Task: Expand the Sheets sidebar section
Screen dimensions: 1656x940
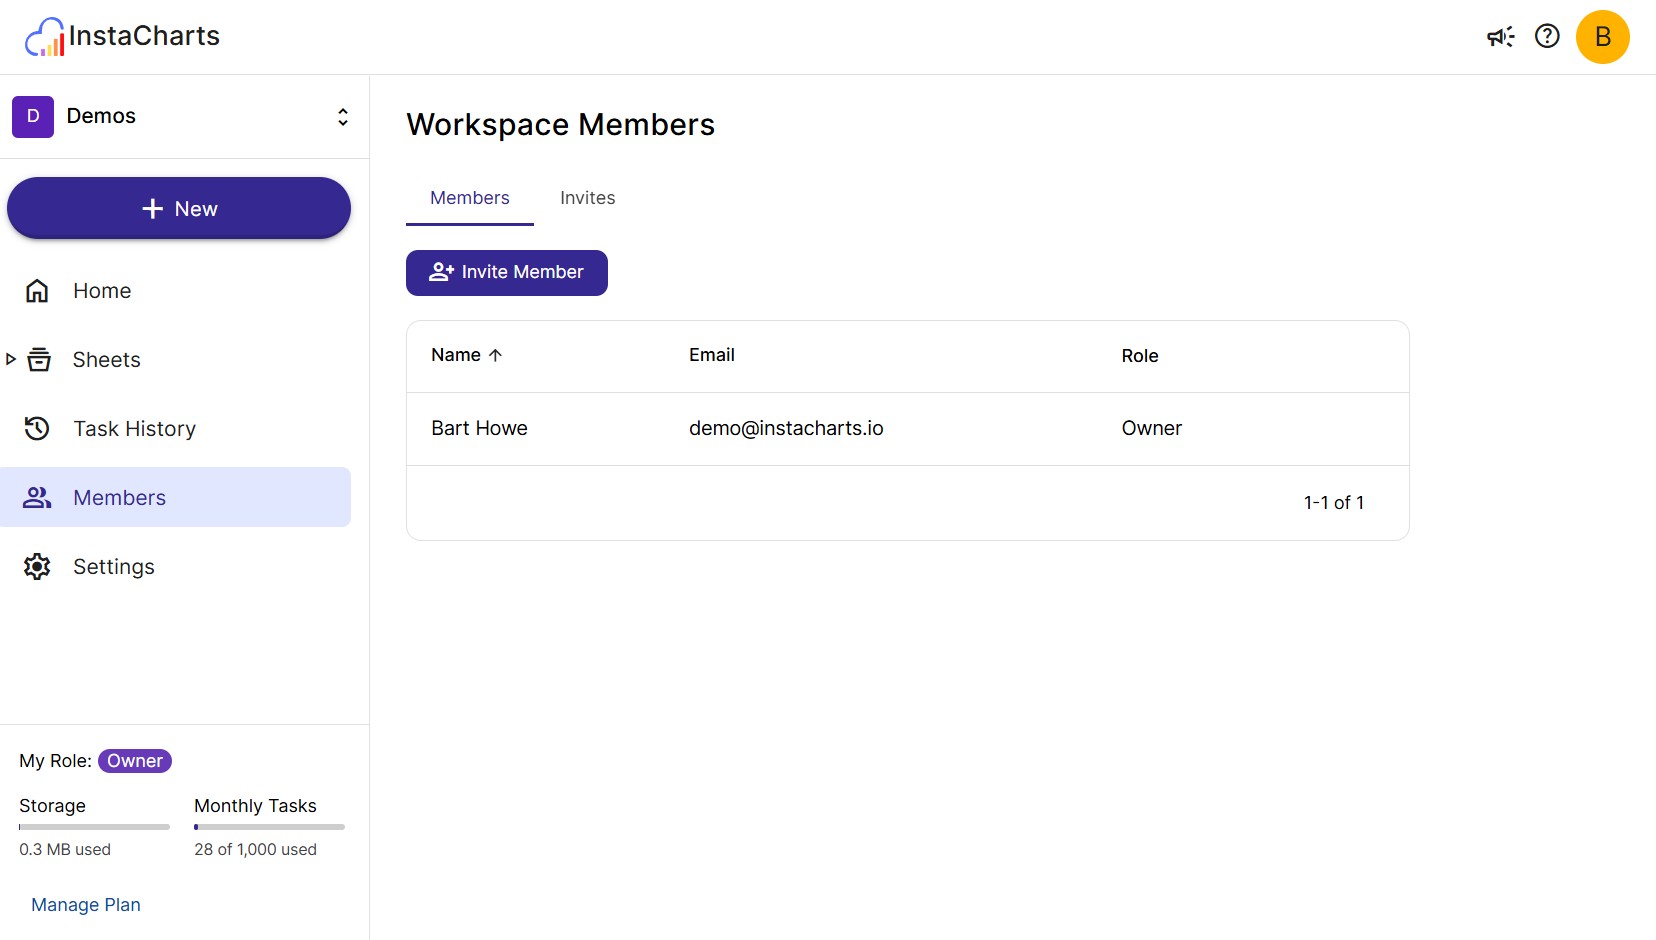Action: pyautogui.click(x=11, y=359)
